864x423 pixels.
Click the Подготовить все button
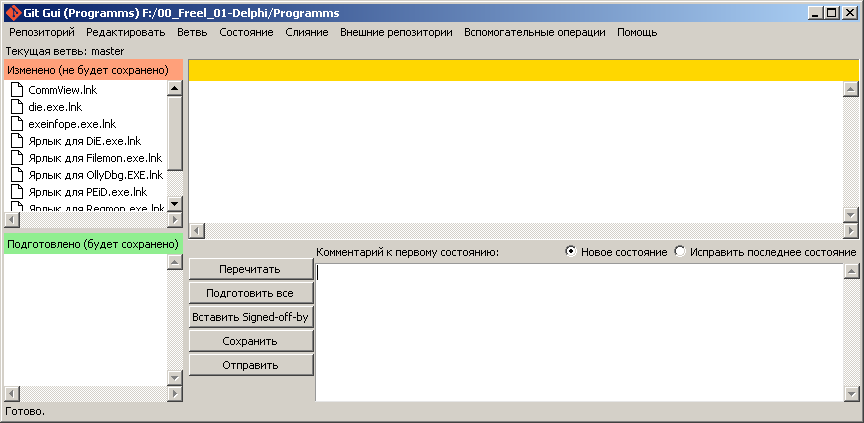[x=251, y=293]
